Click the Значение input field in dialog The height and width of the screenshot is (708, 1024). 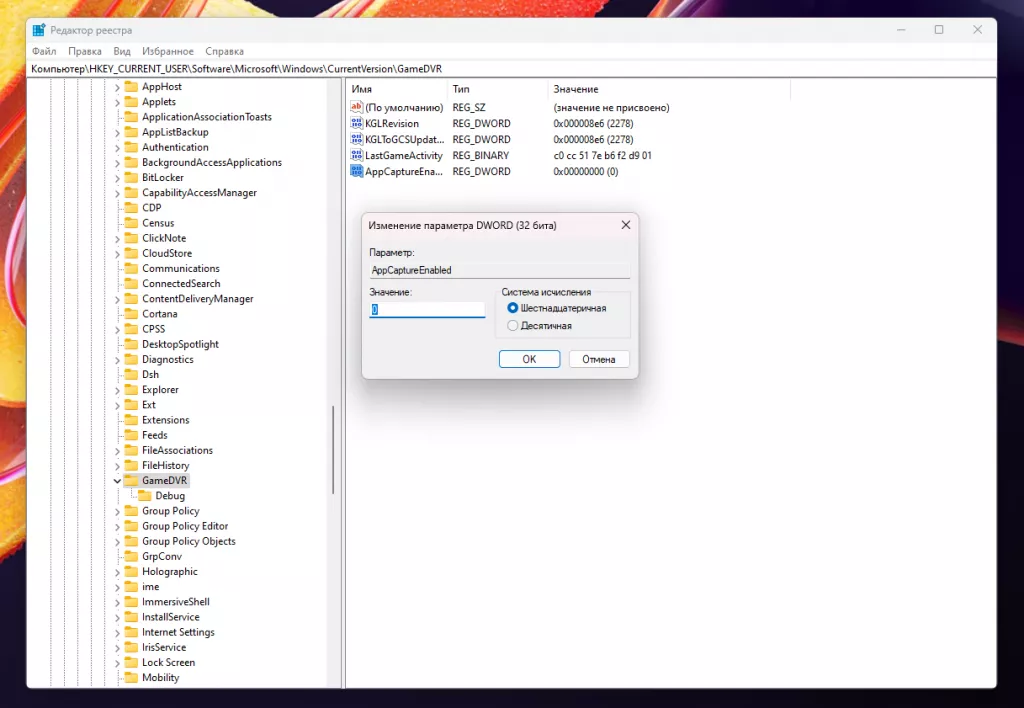427,310
